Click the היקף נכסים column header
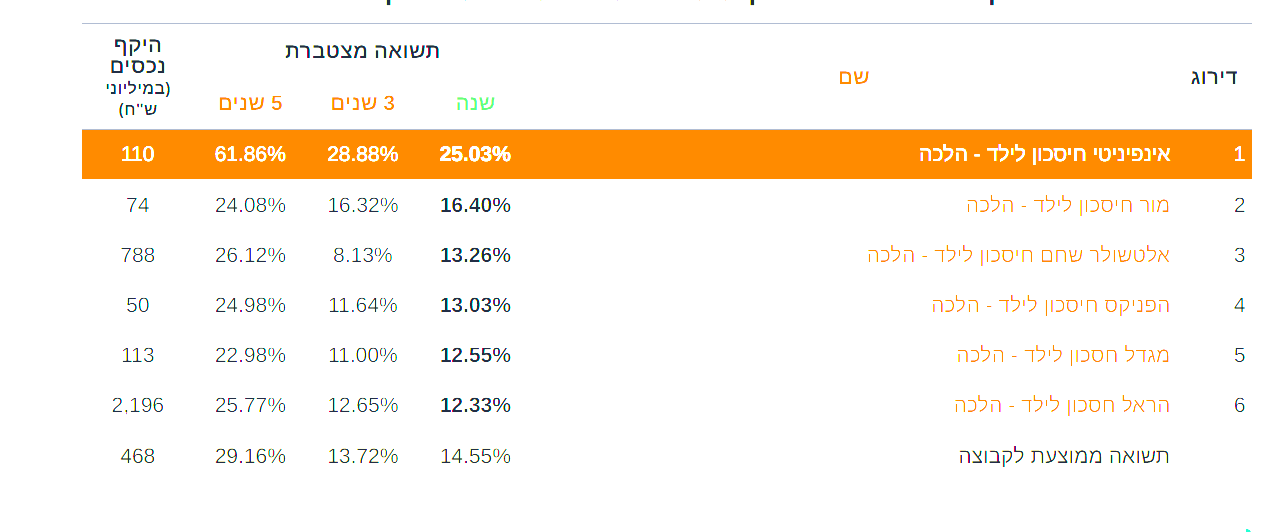 click(138, 56)
